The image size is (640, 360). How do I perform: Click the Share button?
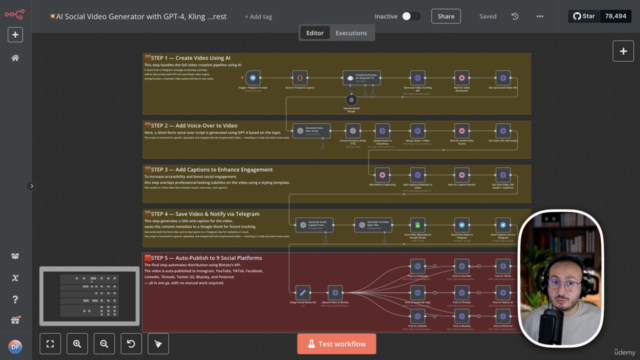tap(446, 16)
